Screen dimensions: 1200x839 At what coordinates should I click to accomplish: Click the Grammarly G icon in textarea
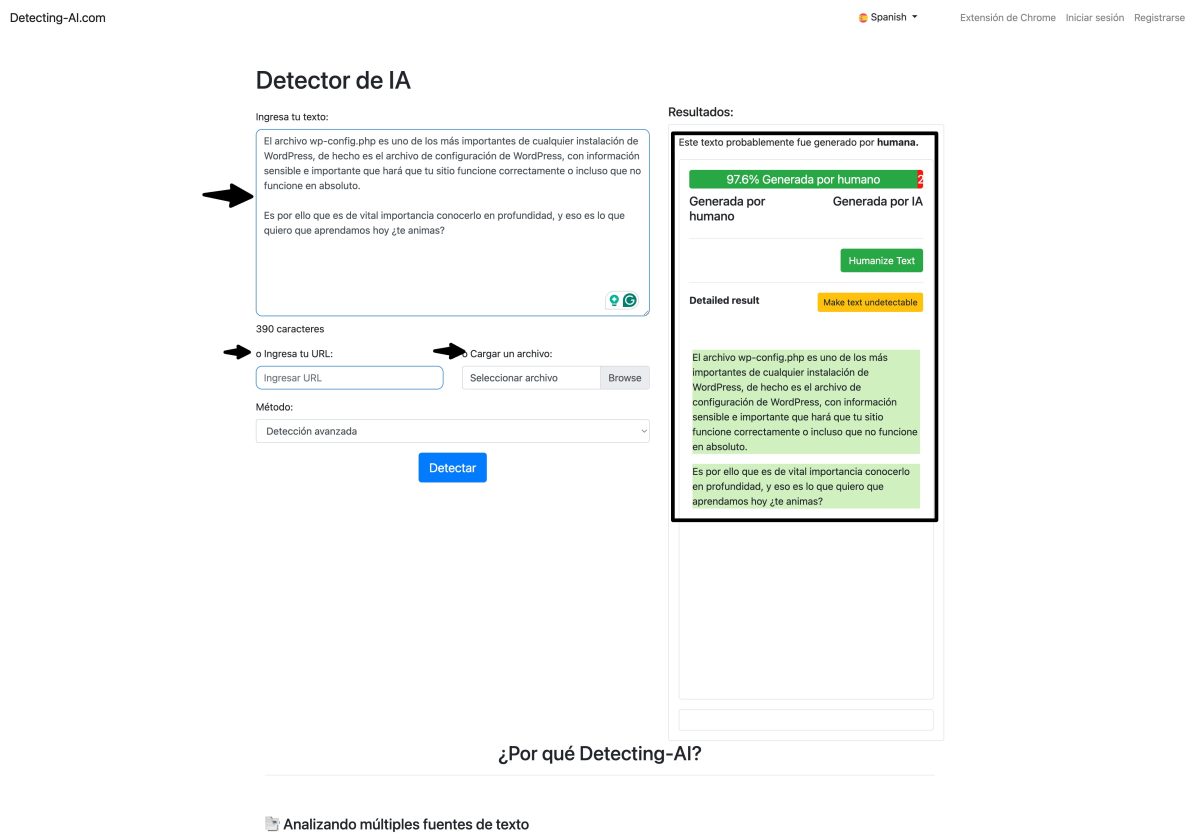point(630,300)
